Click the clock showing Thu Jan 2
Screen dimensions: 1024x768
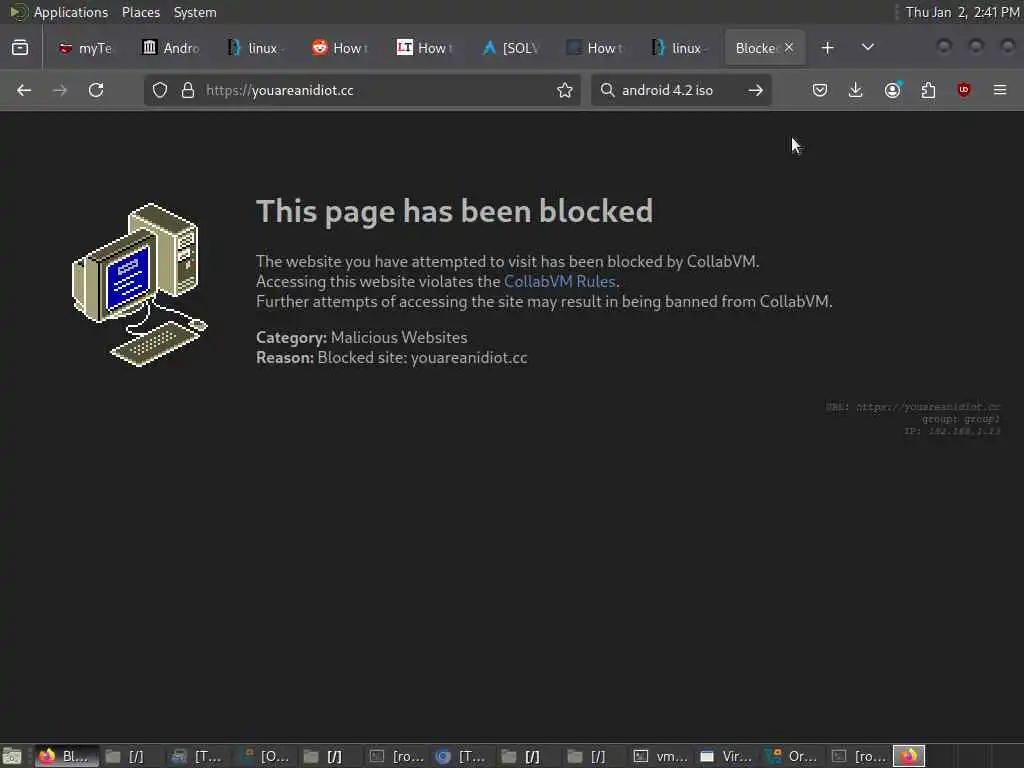pyautogui.click(x=963, y=12)
